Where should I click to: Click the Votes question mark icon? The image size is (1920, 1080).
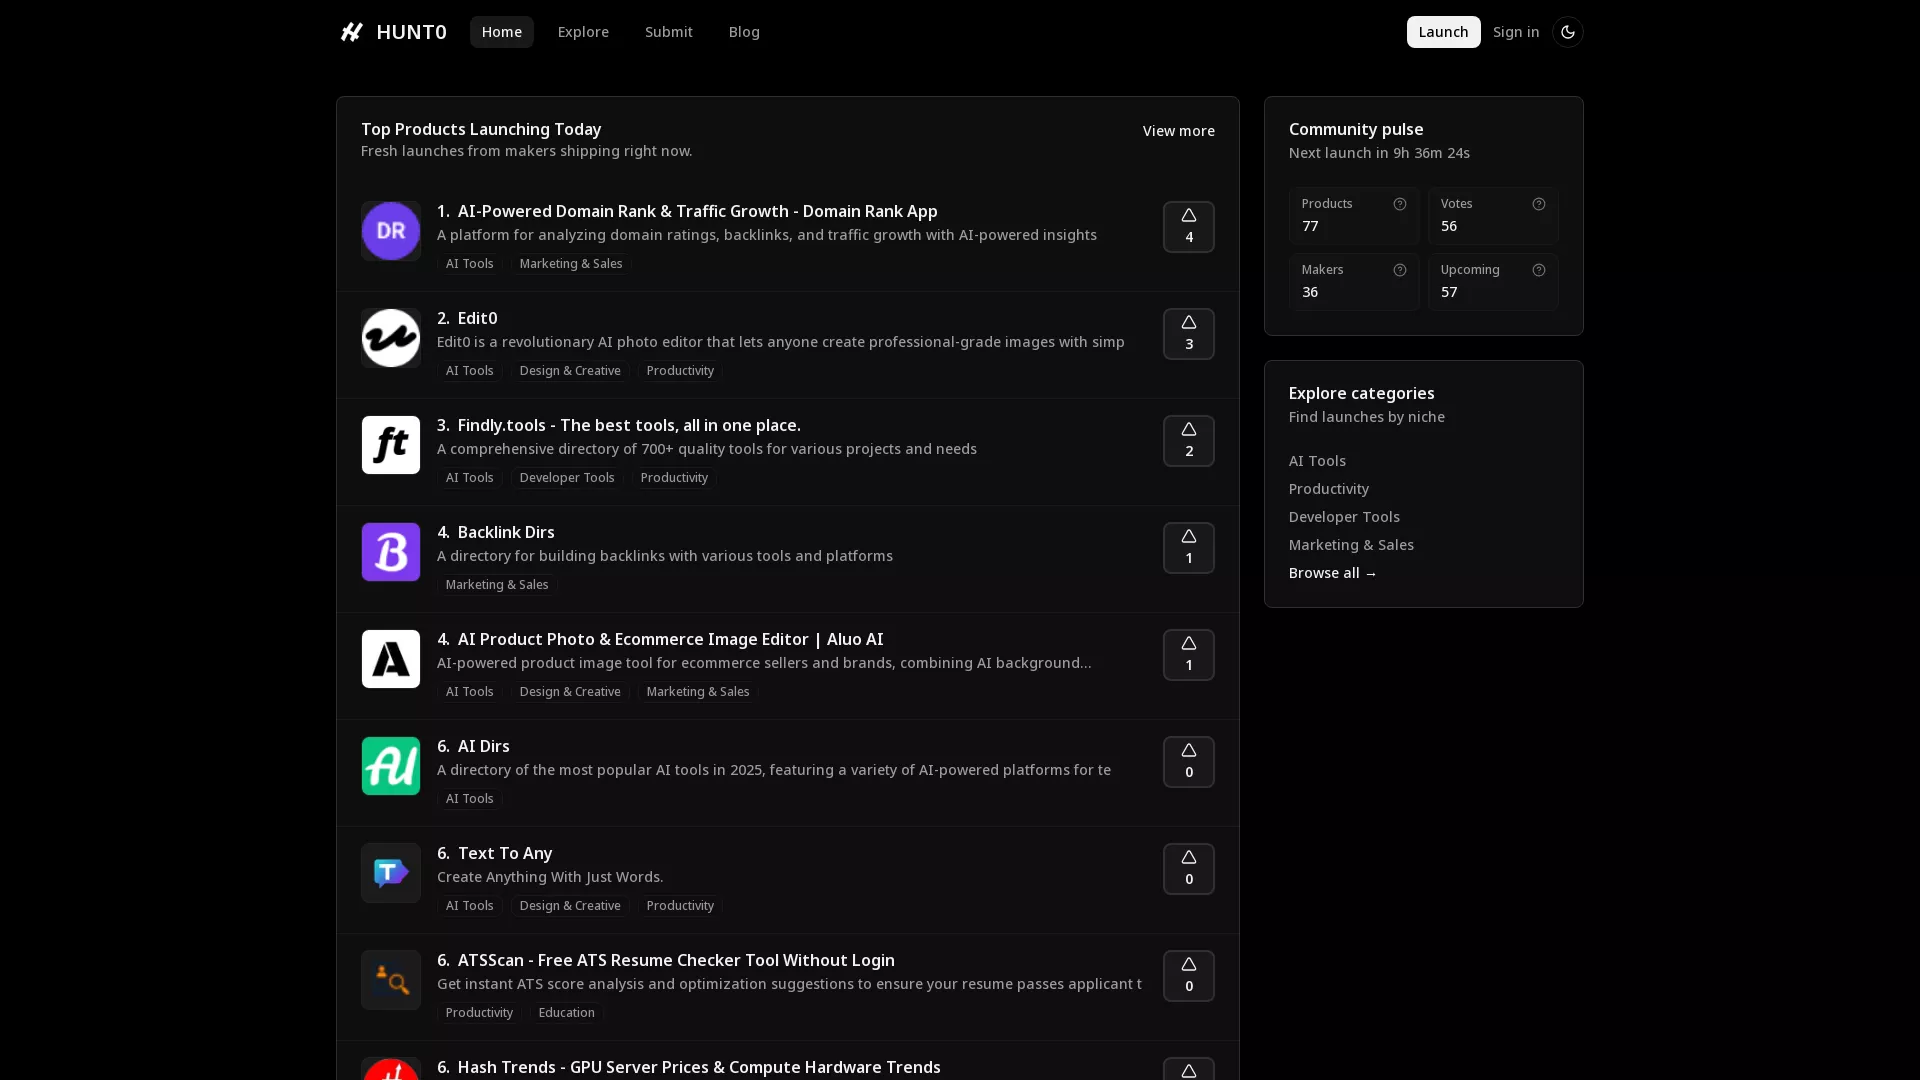pos(1539,204)
